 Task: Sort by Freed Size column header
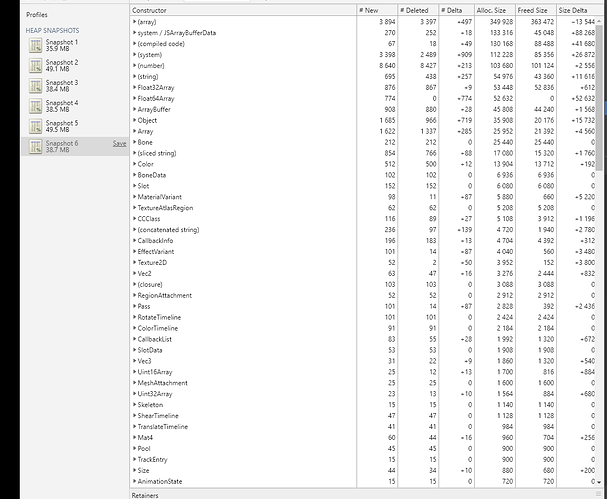coord(536,10)
